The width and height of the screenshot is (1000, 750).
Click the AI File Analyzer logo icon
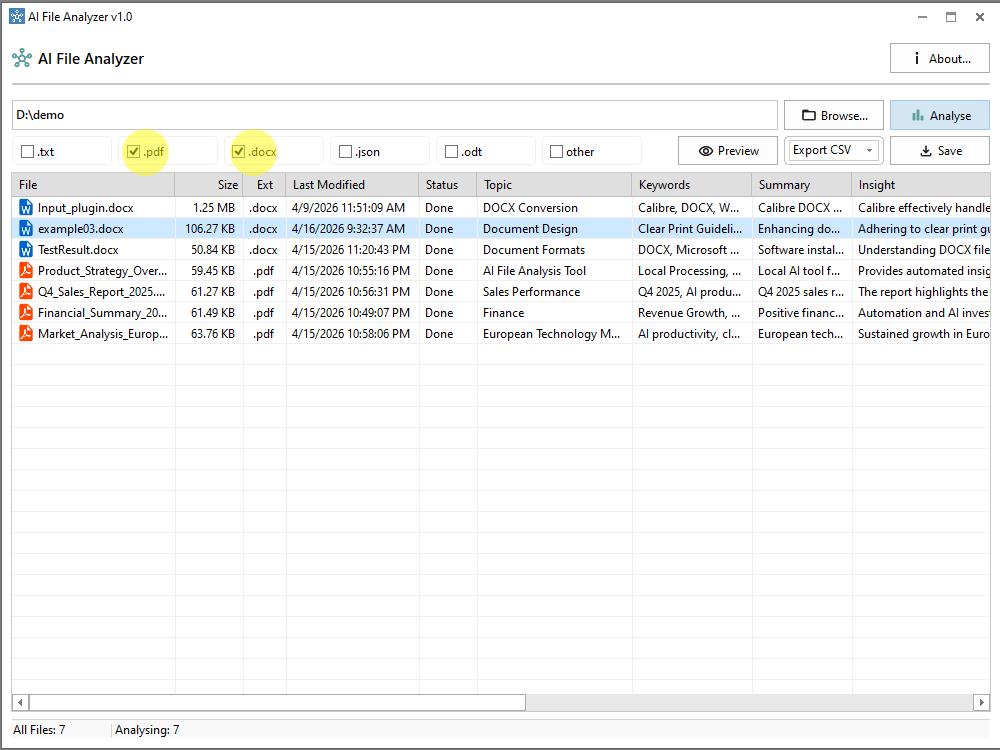click(x=22, y=59)
